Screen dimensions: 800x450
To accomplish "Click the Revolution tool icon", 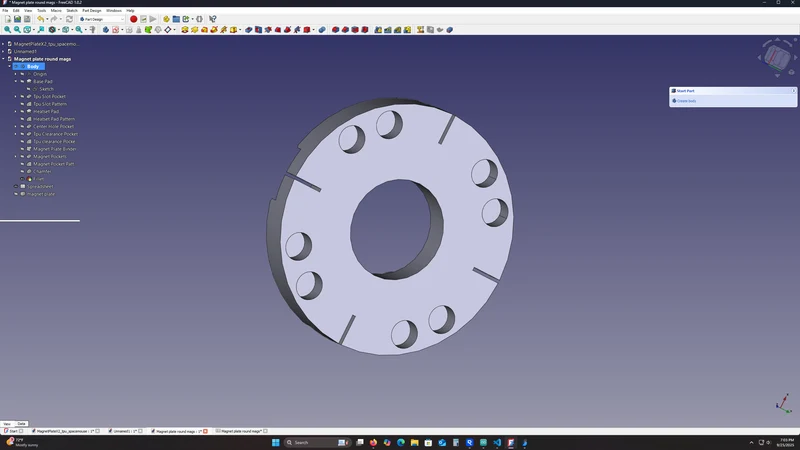I will [x=194, y=30].
